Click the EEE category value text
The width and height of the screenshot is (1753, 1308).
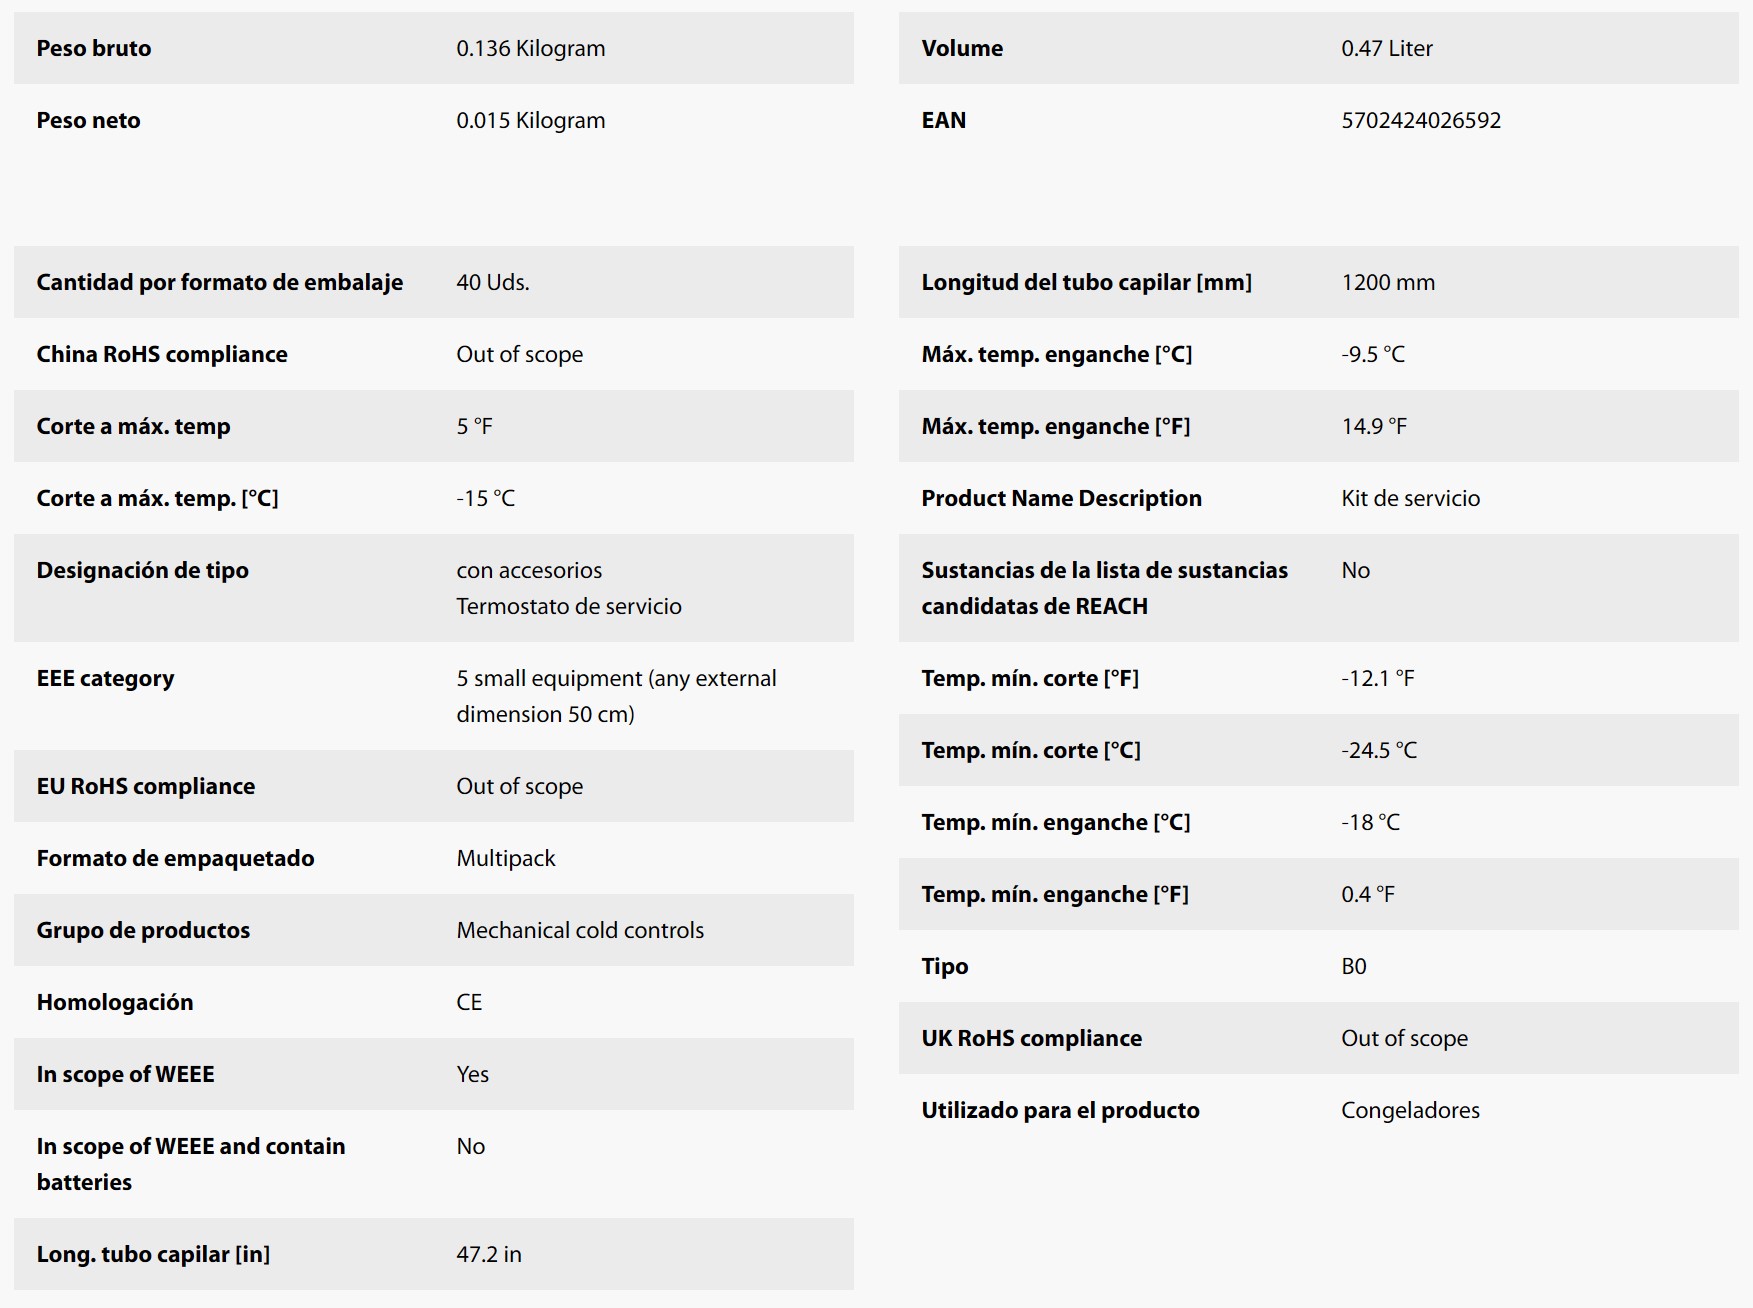[616, 696]
